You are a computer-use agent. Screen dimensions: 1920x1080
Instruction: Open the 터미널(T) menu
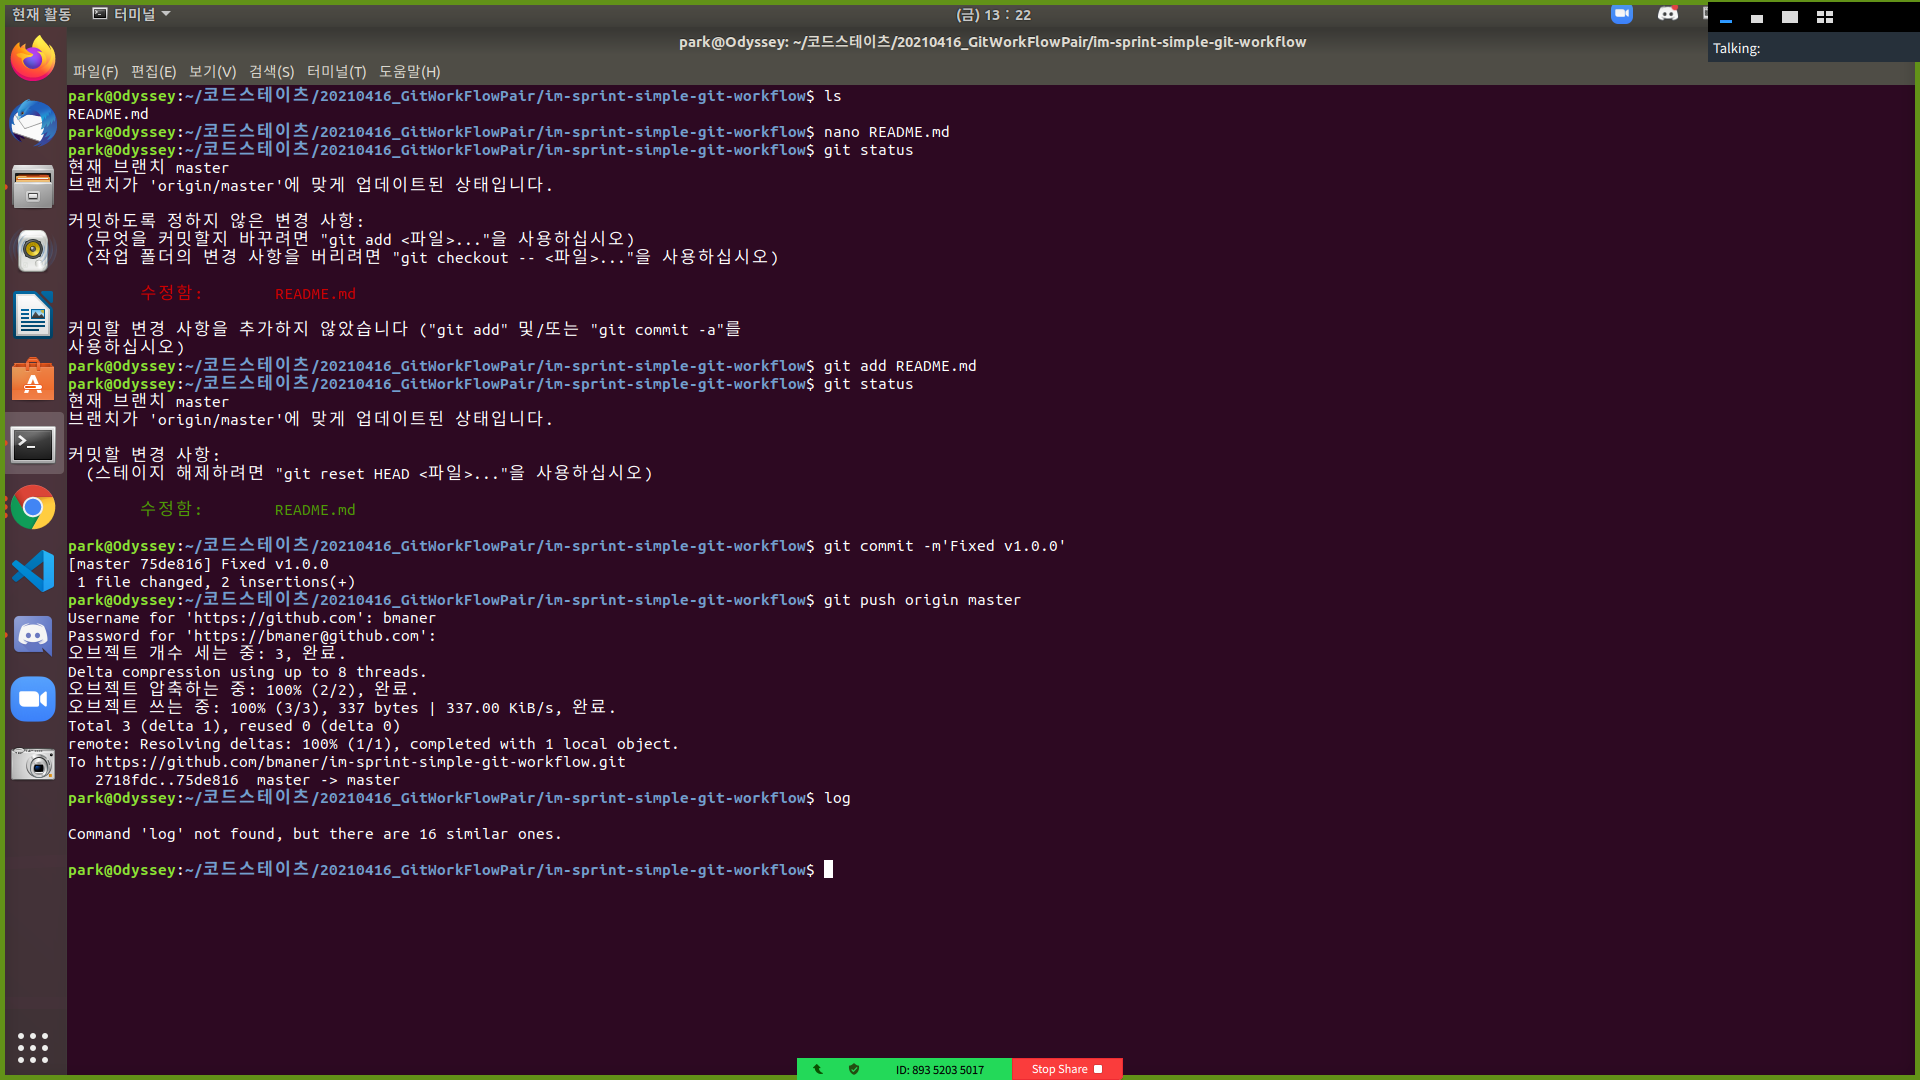click(x=336, y=72)
